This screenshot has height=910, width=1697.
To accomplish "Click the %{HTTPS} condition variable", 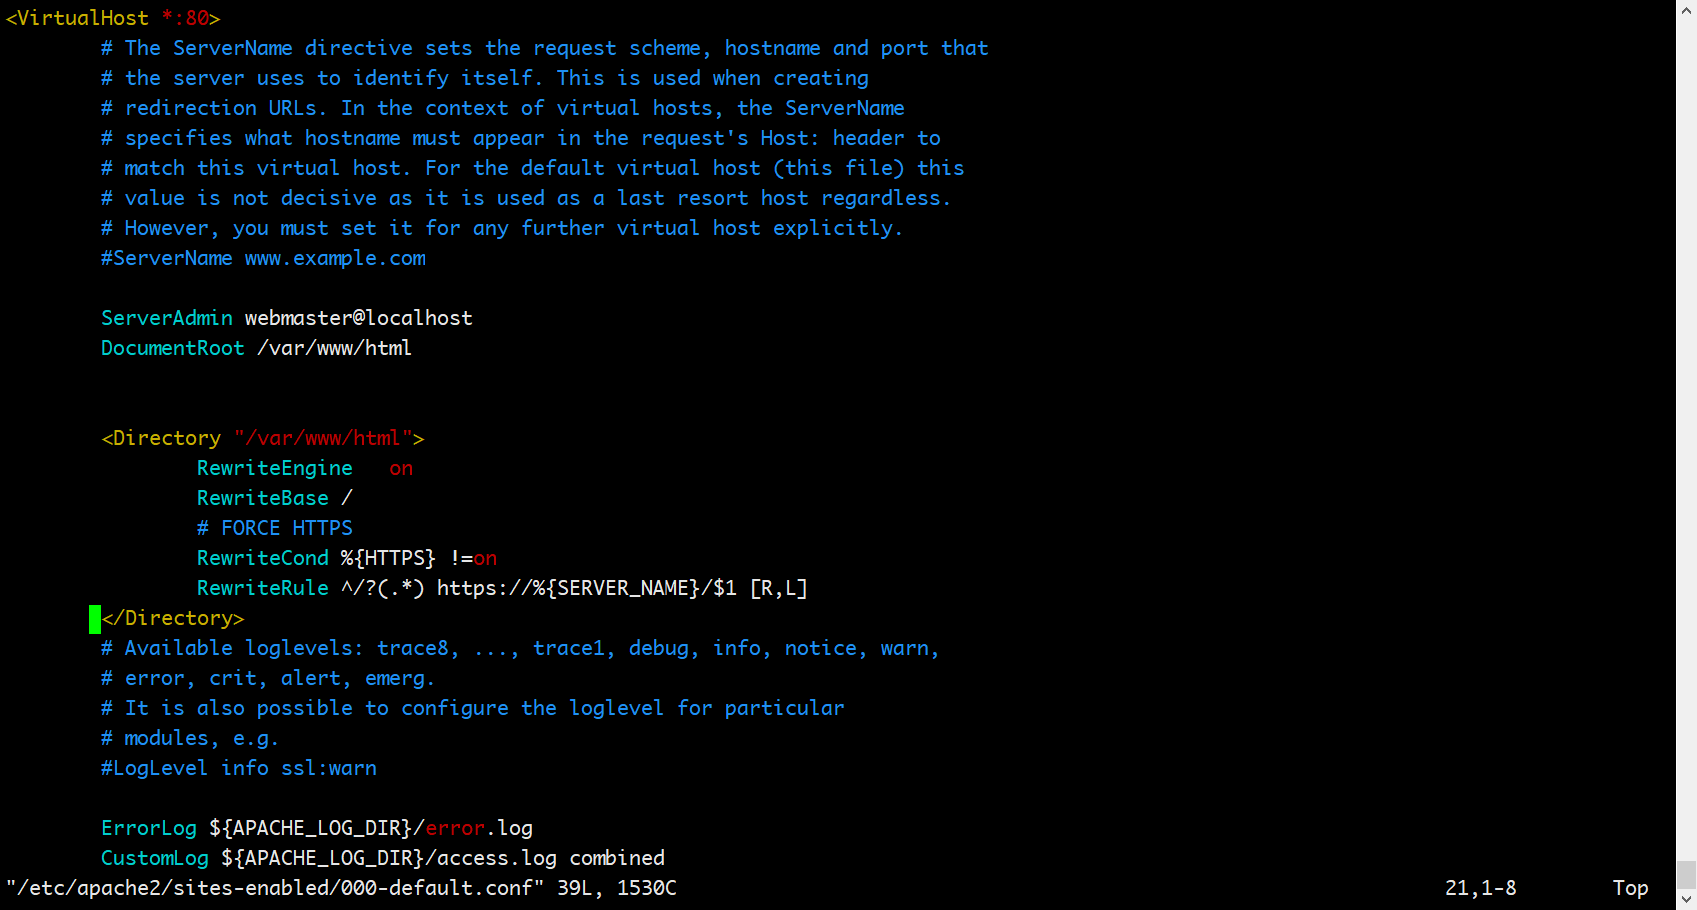I will point(388,558).
